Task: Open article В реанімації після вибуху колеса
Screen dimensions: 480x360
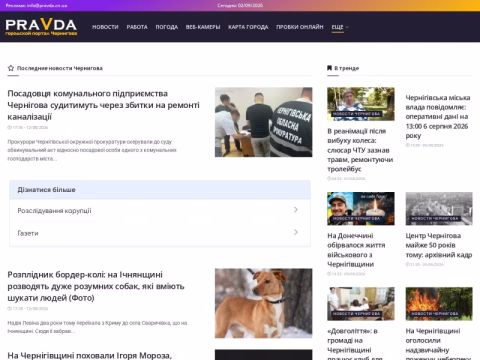Action: pos(360,150)
